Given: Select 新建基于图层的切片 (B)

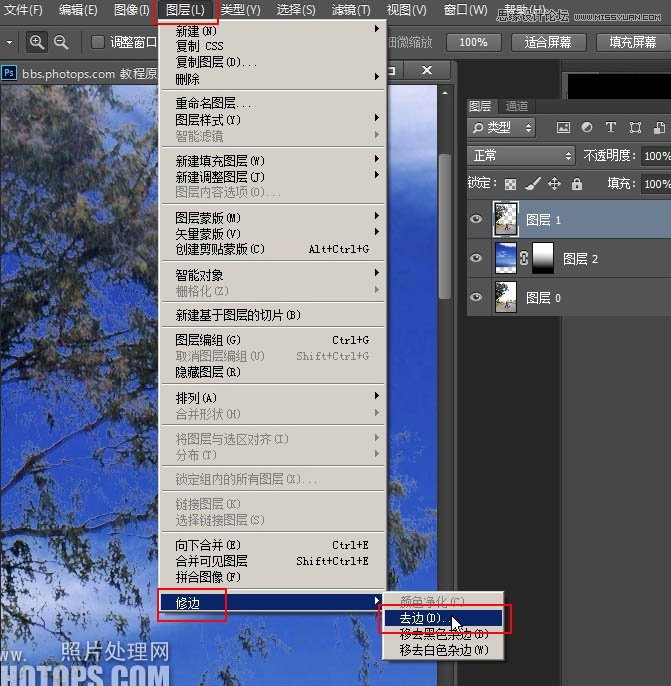Looking at the screenshot, I should 274,315.
